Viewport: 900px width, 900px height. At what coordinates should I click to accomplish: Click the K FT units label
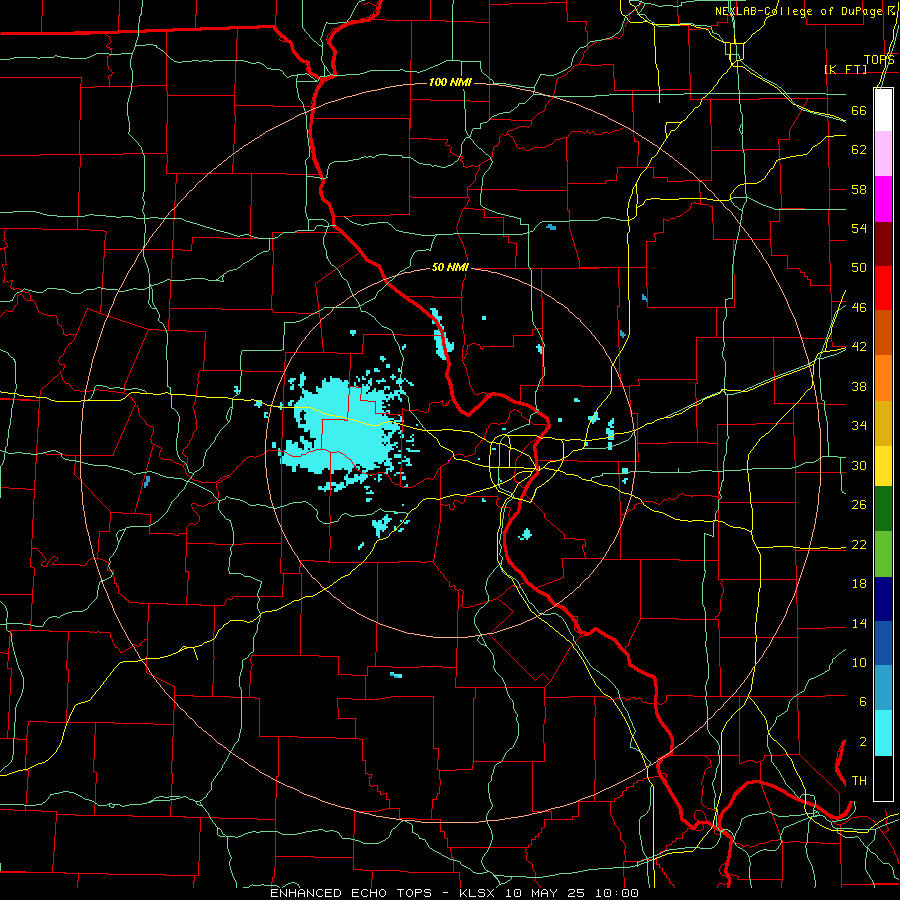click(x=845, y=69)
